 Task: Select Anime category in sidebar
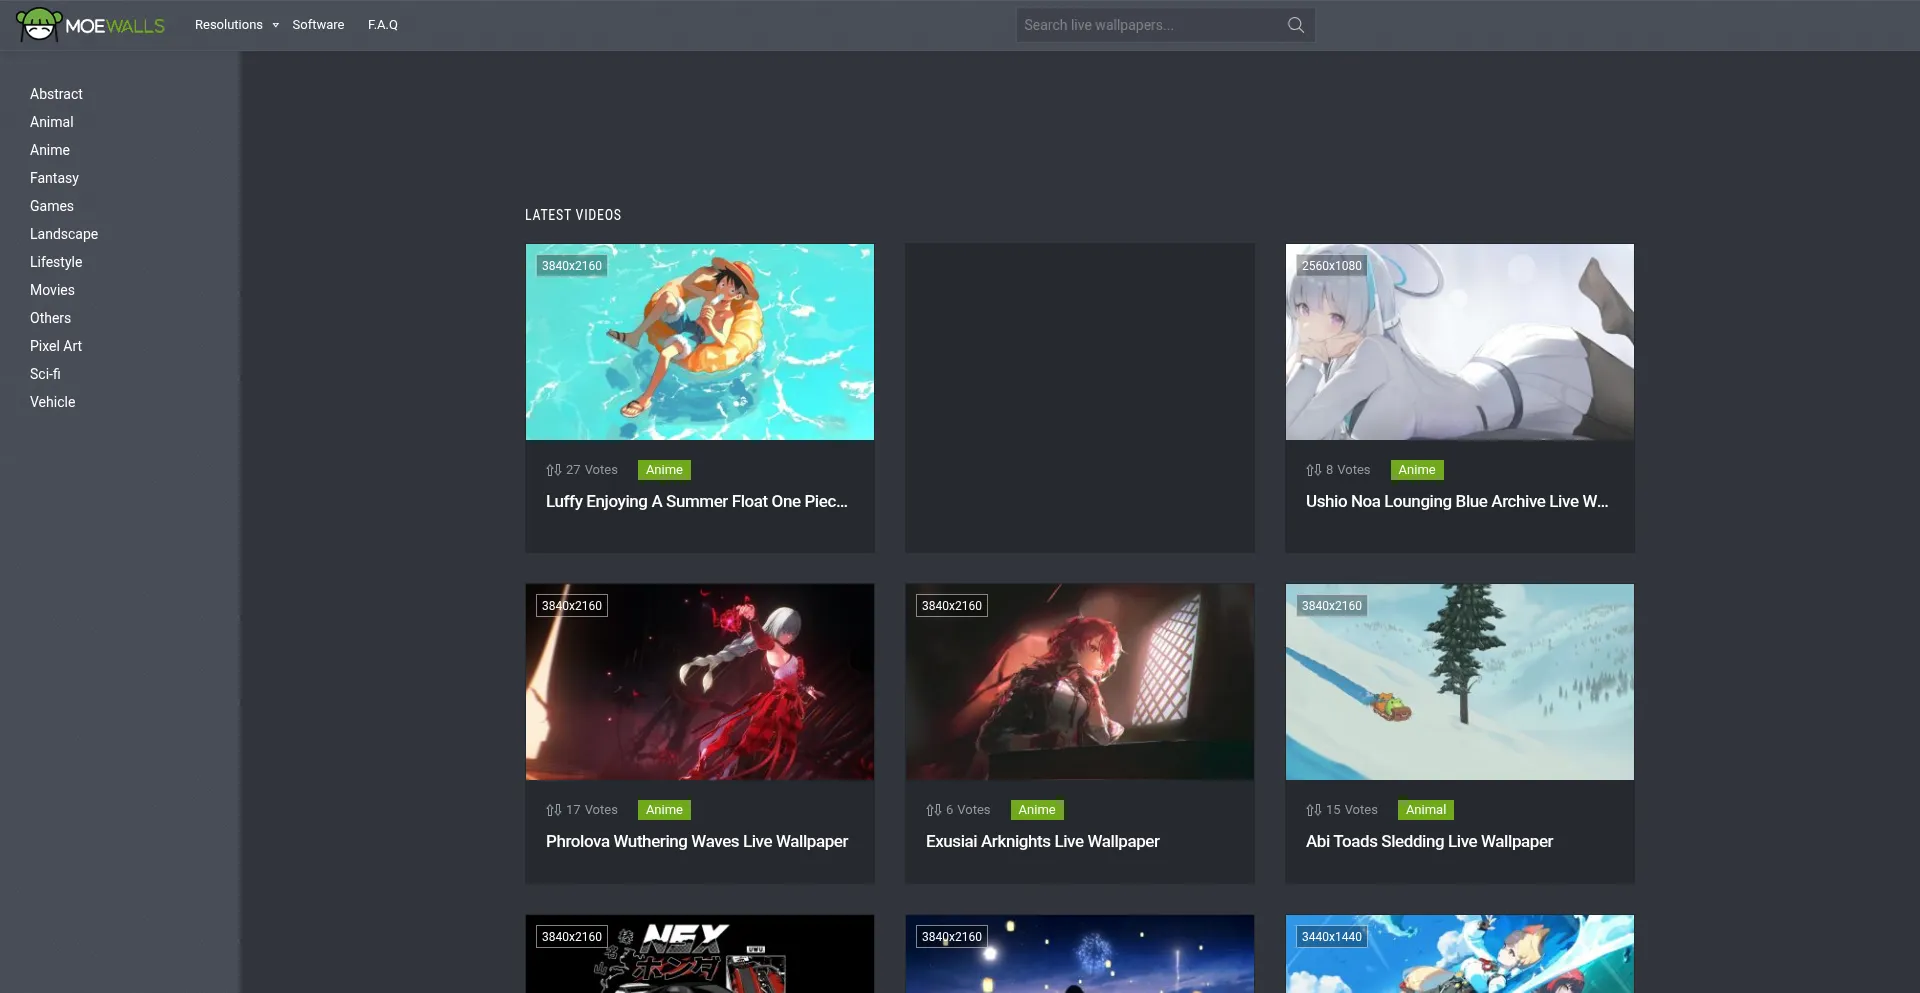point(50,150)
